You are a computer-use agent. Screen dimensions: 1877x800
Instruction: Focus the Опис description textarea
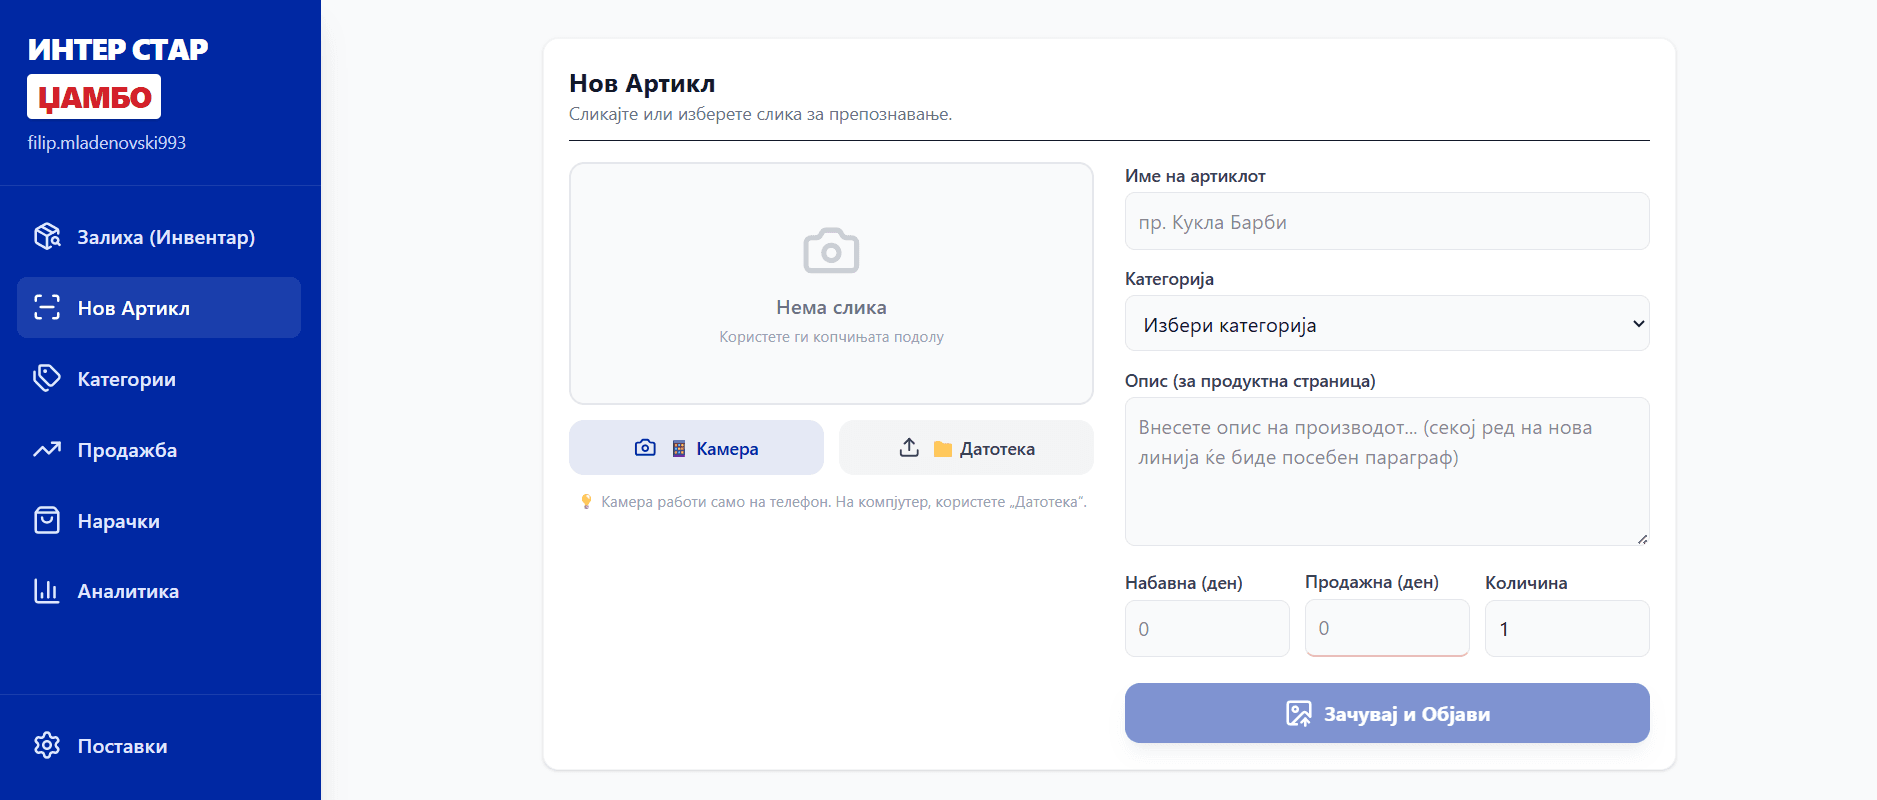[1386, 471]
